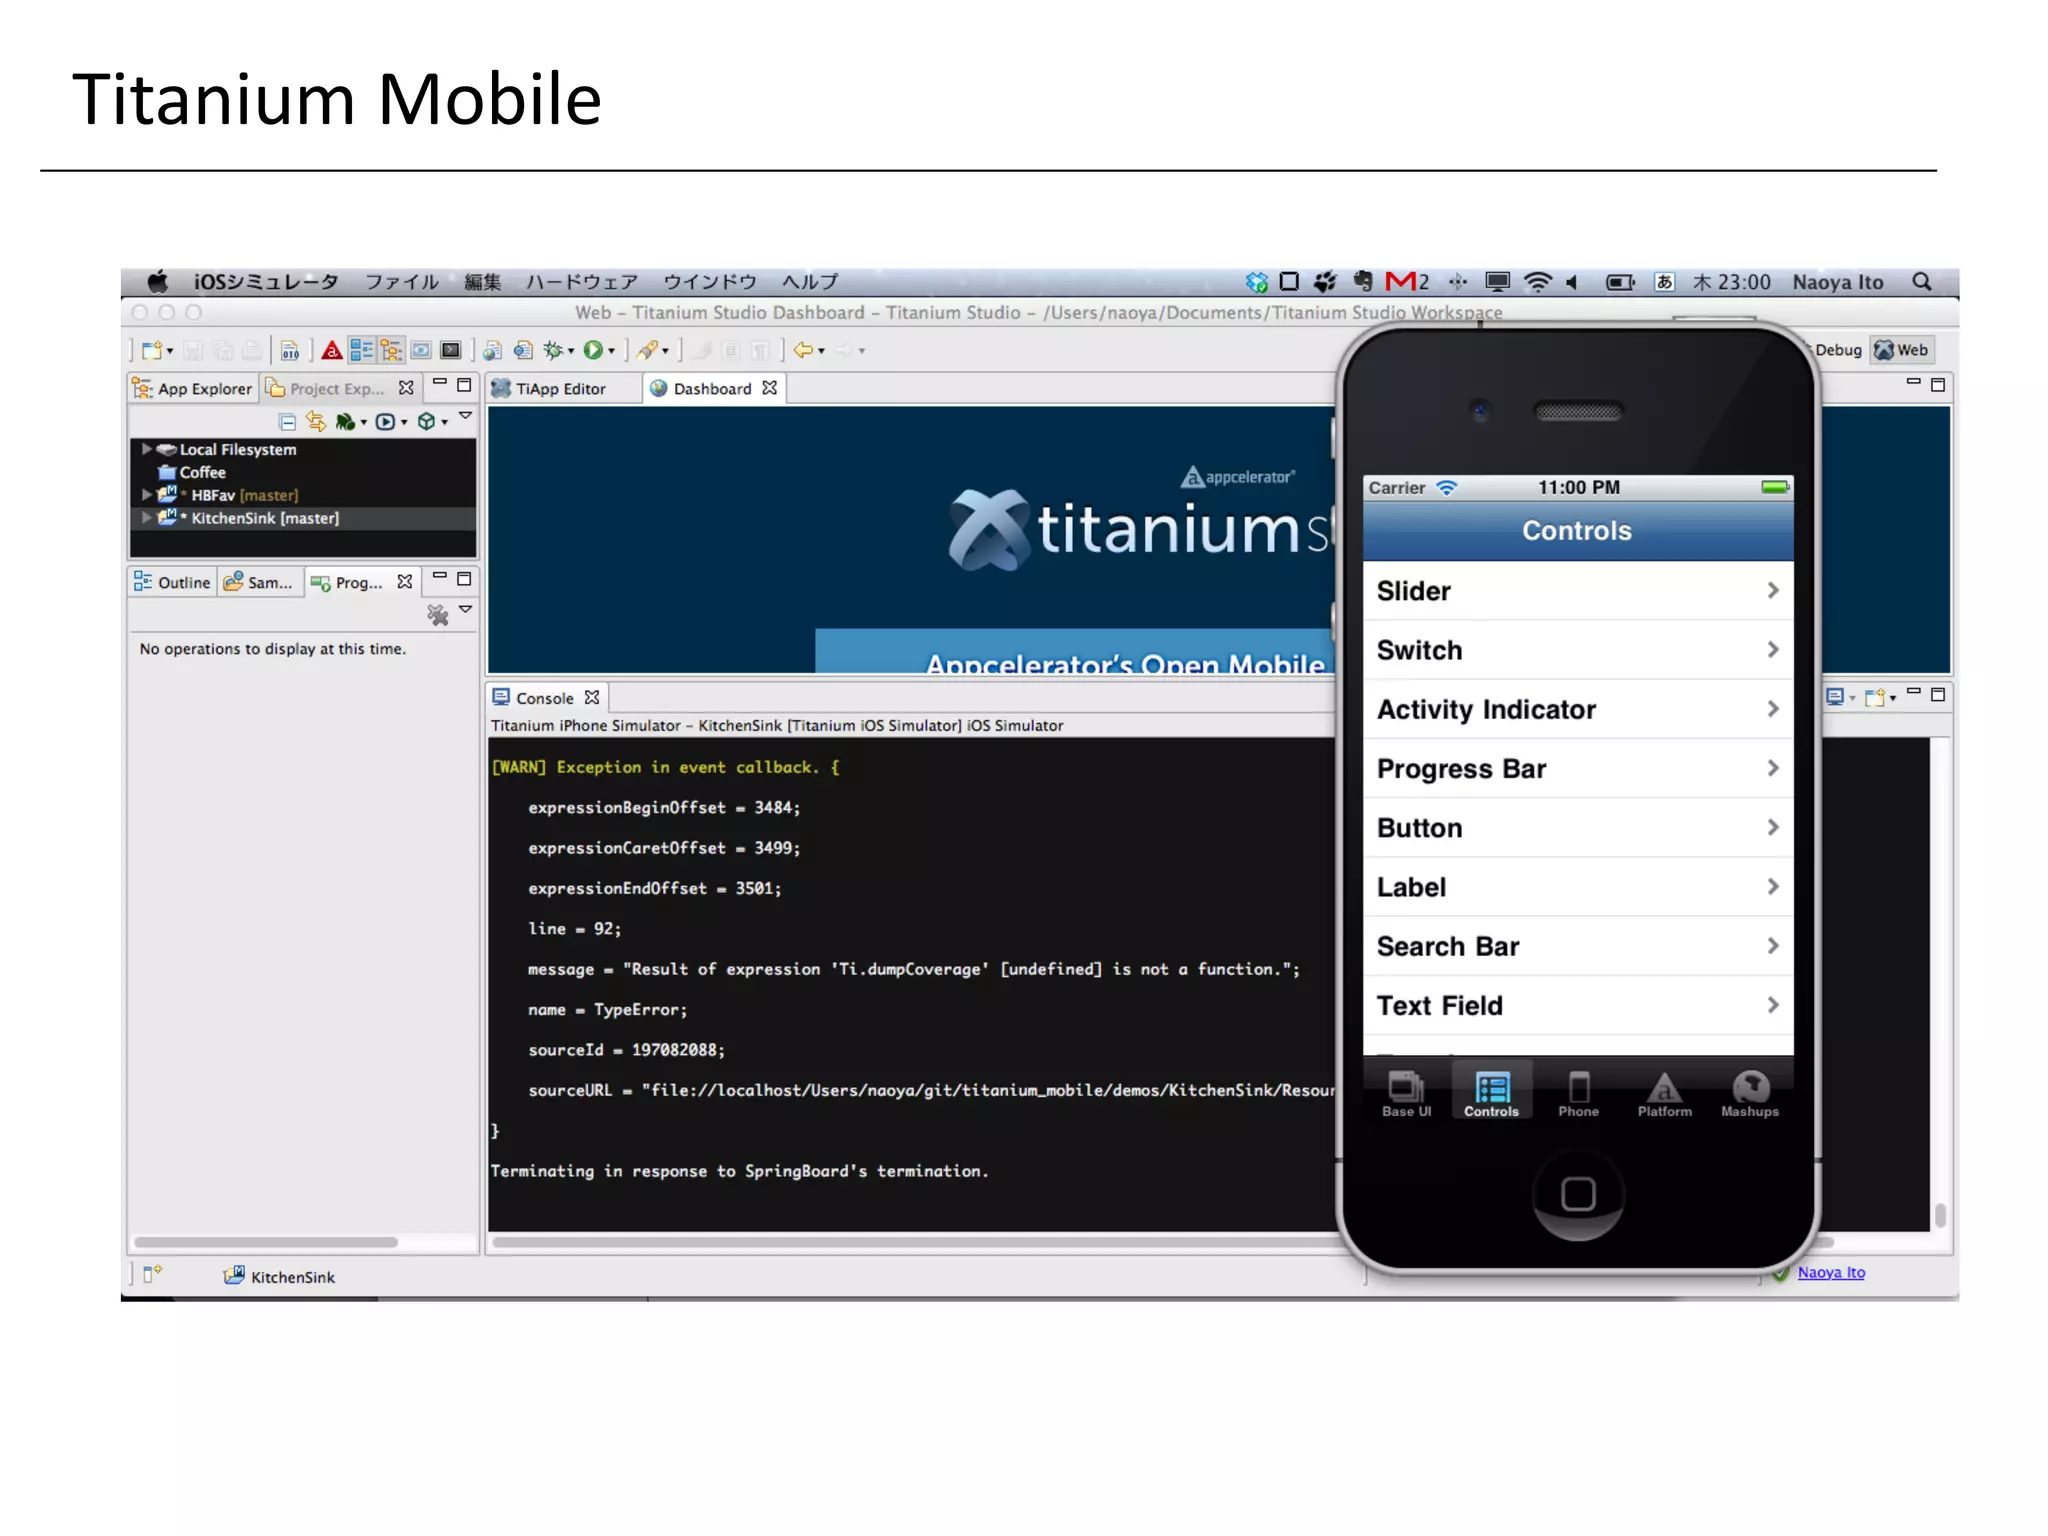Open the ファイル menu in menu bar

[x=401, y=282]
